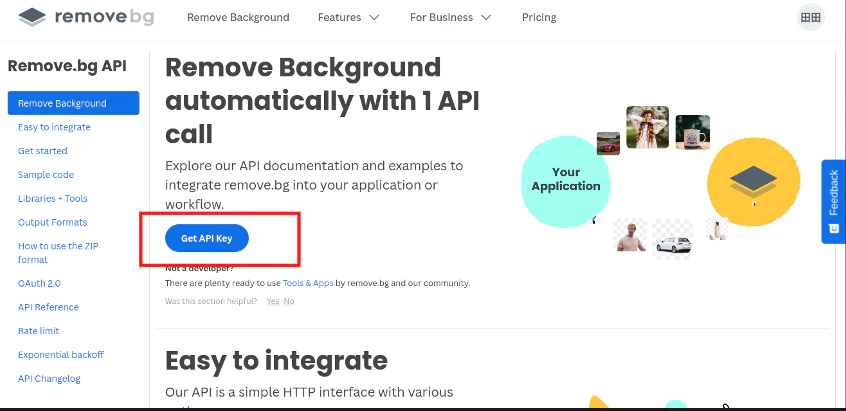Go to OAuth 2.0 section

point(39,283)
